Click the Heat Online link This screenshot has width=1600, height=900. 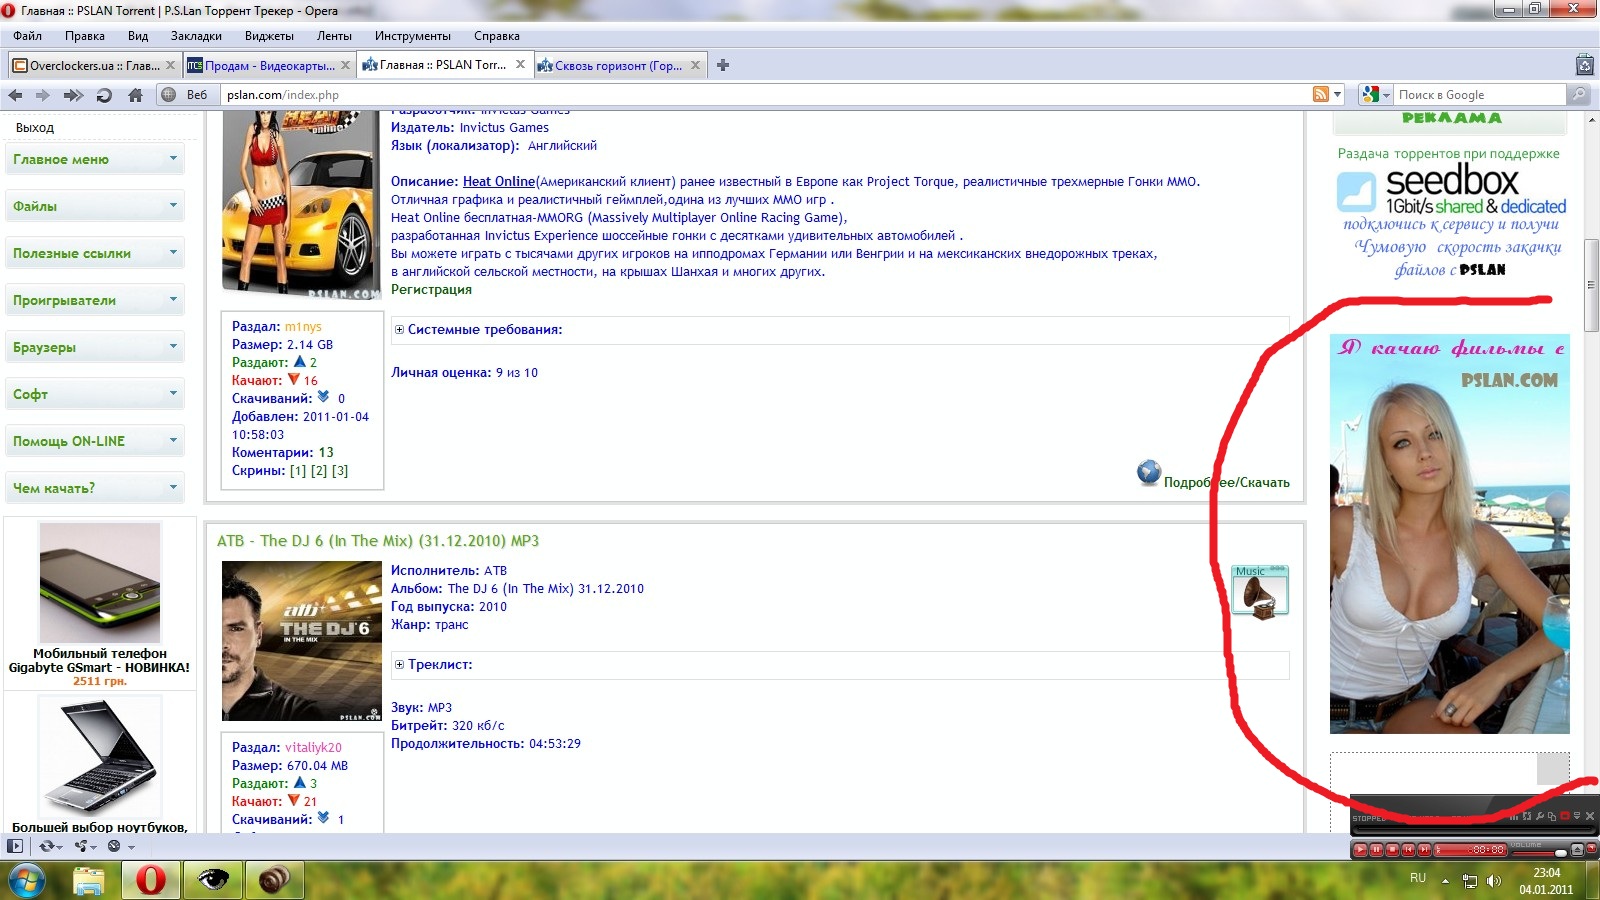pyautogui.click(x=498, y=181)
